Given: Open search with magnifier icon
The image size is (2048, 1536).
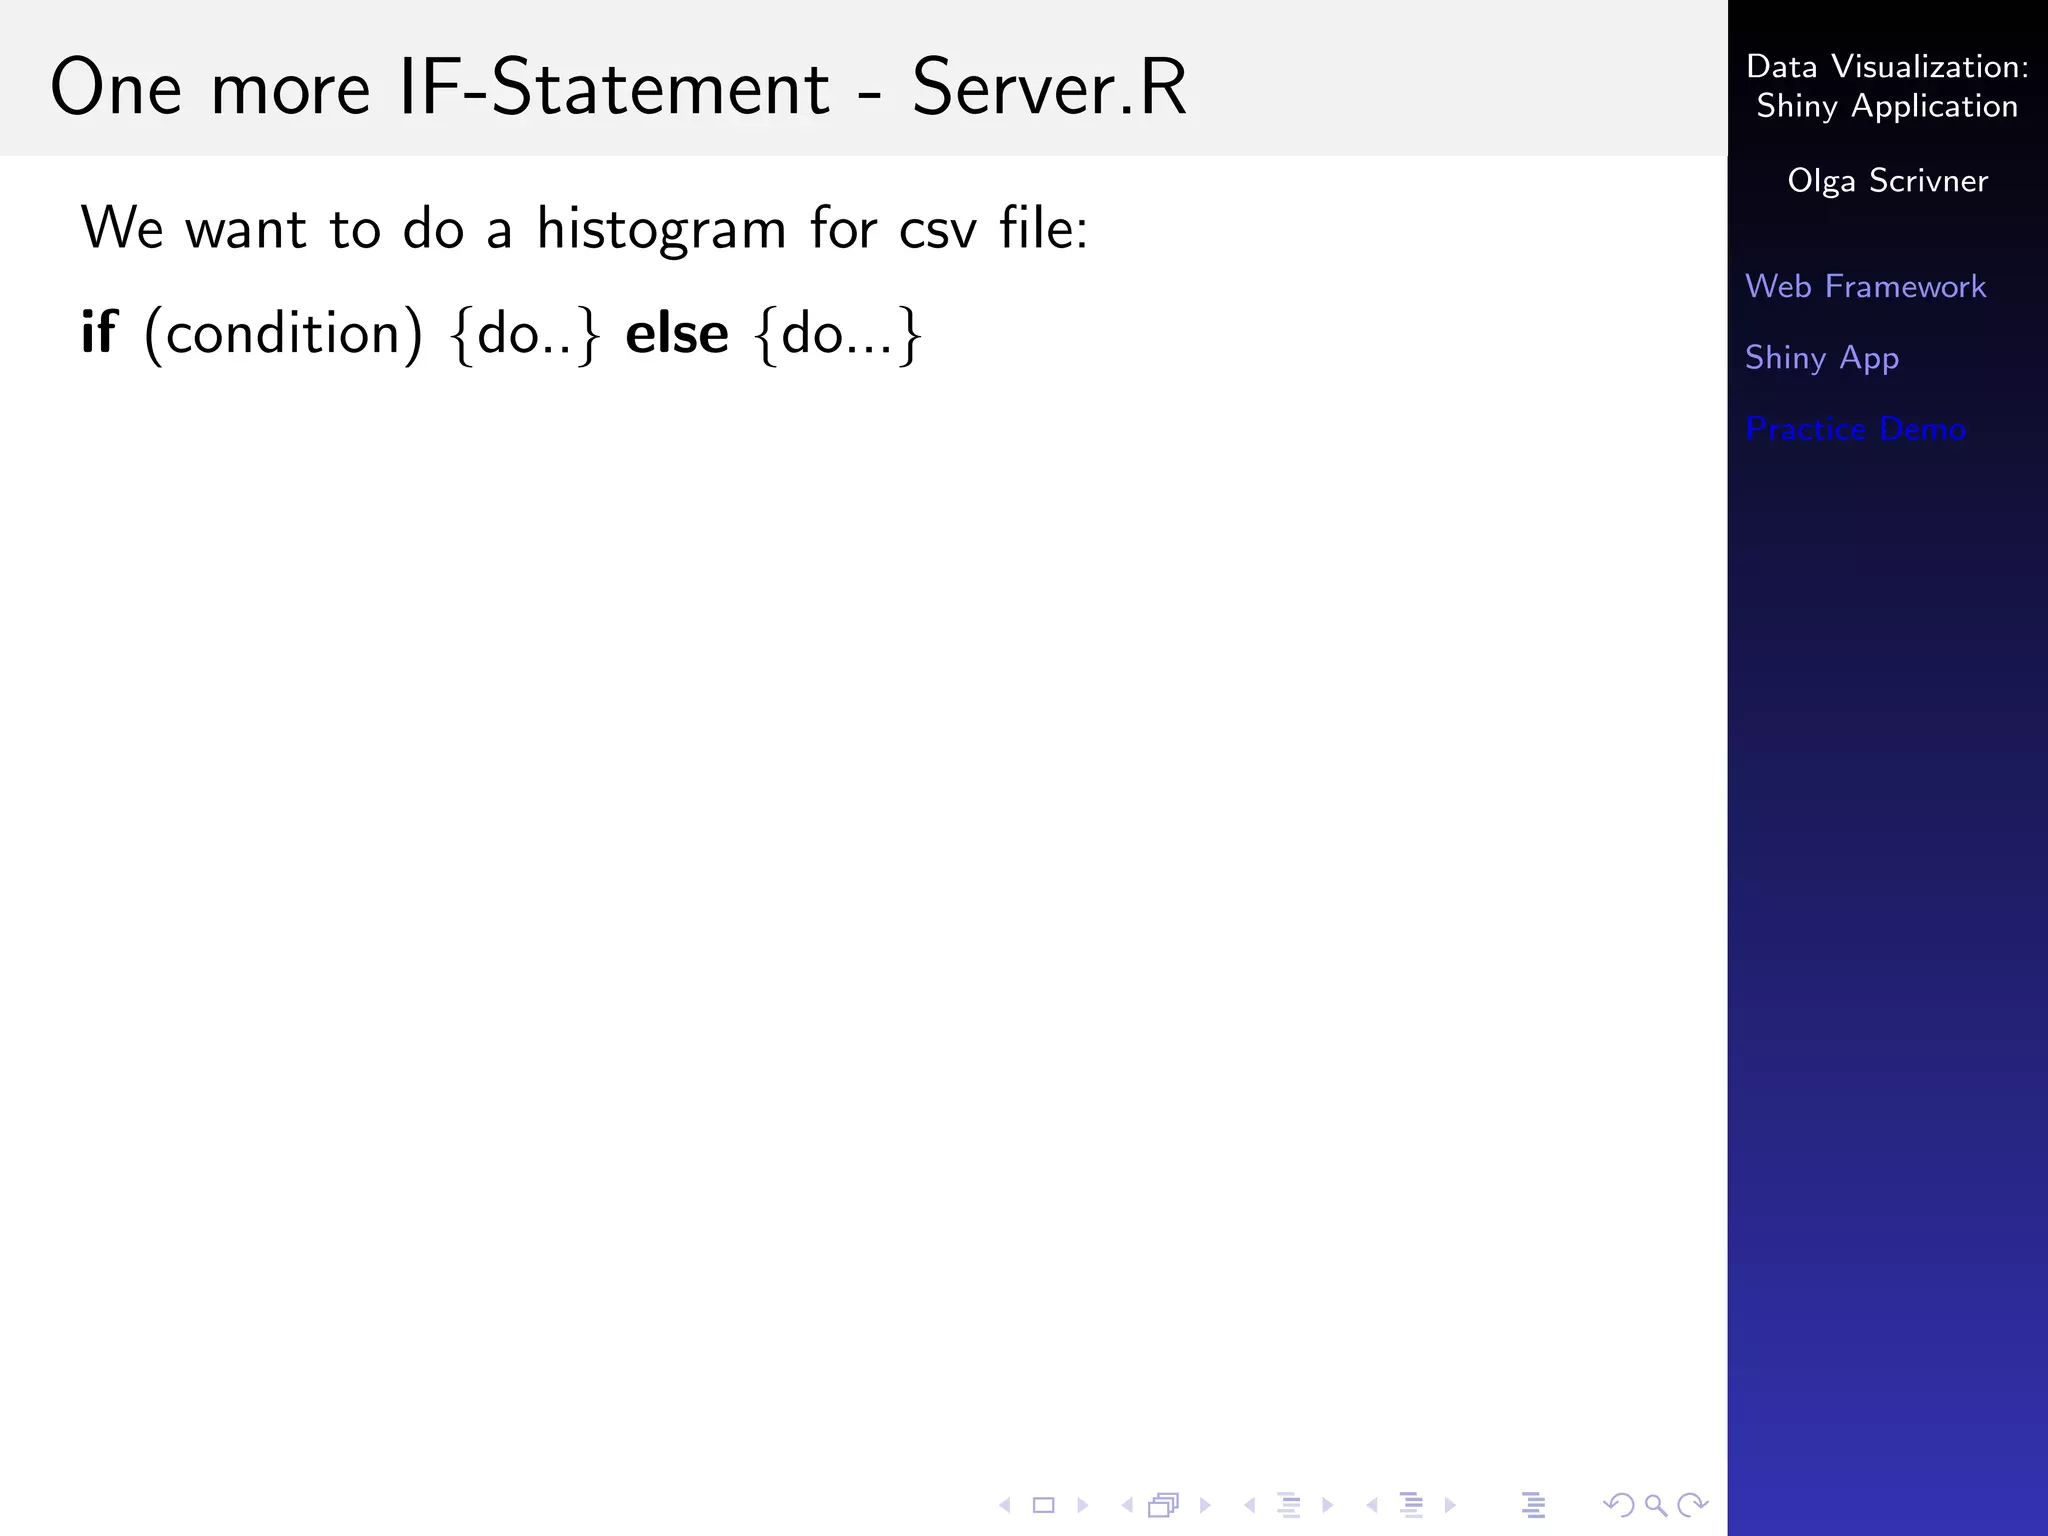Looking at the screenshot, I should [1656, 1504].
